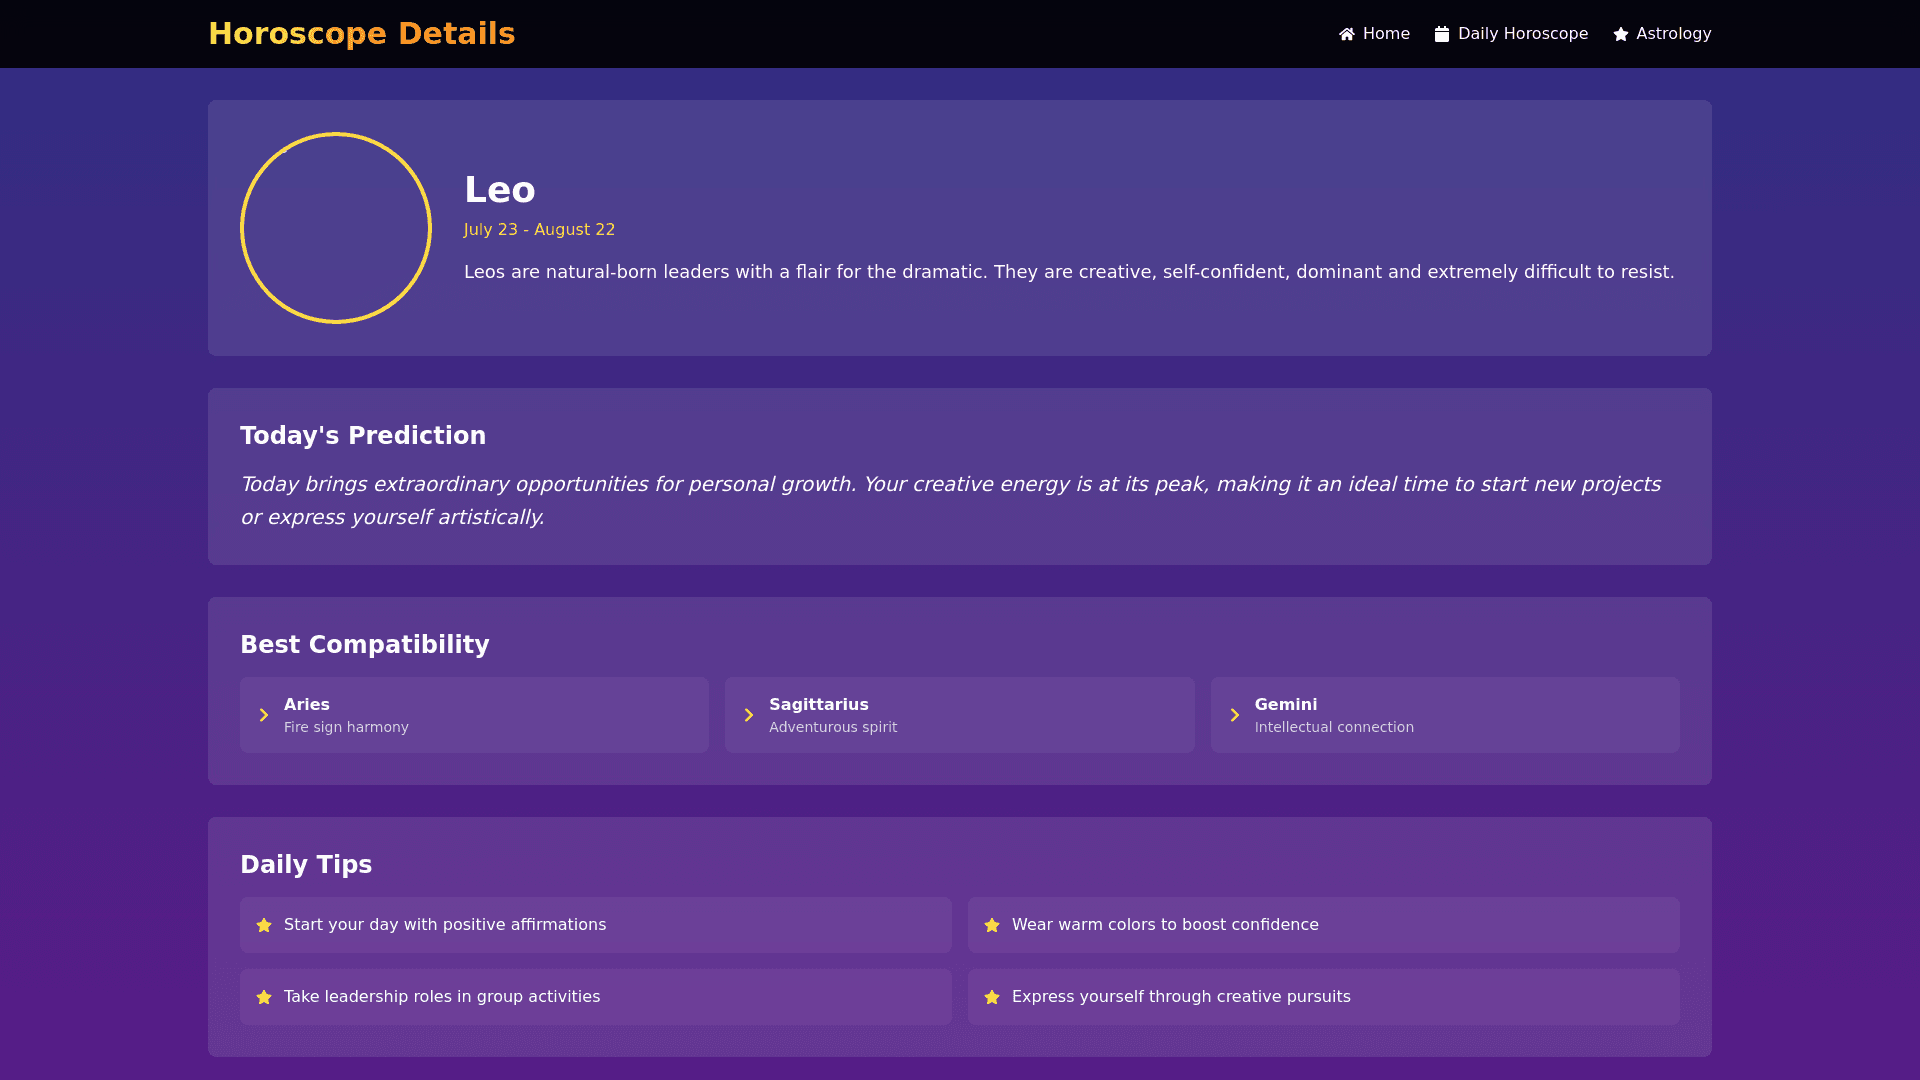Image resolution: width=1920 pixels, height=1080 pixels.
Task: Click the Daily Horoscope calendar icon
Action: (1442, 34)
